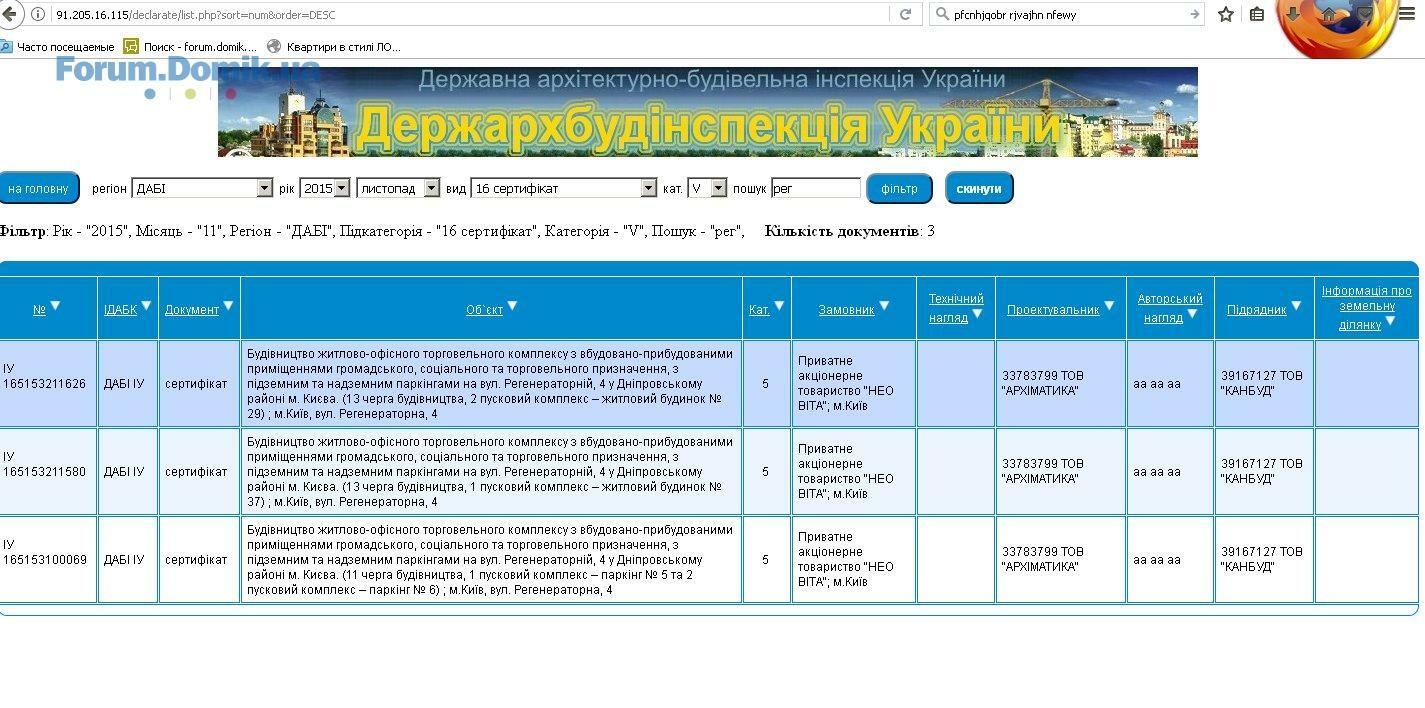Show site information for this address
Viewport: 1425px width, 708px height.
[38, 14]
